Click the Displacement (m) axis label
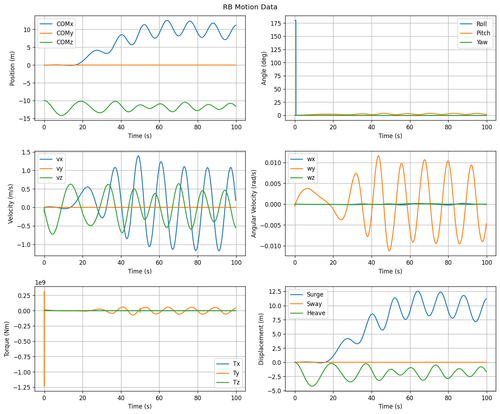Viewport: 500px width, 414px height. point(261,339)
